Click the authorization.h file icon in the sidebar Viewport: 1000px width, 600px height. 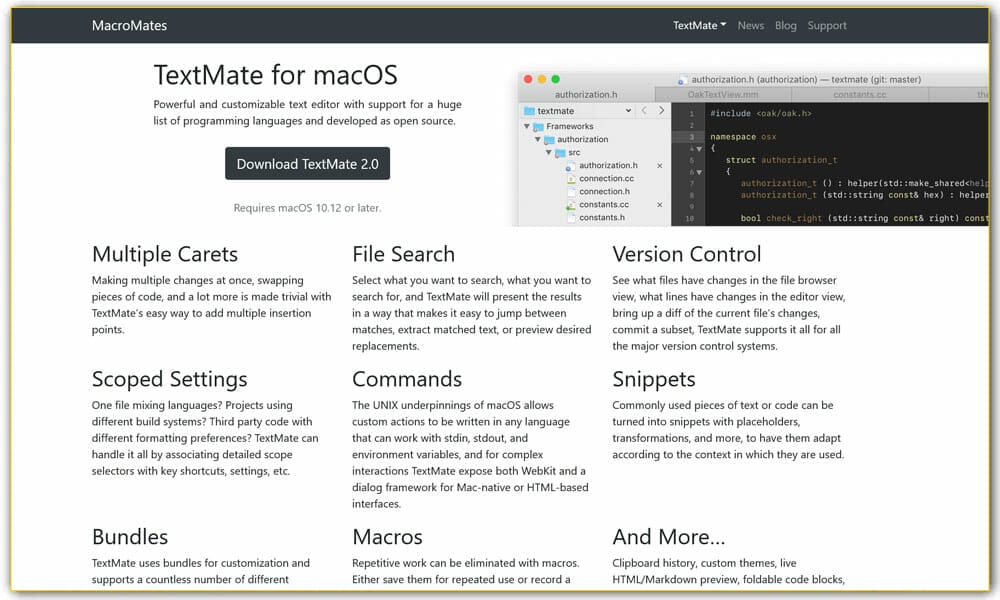pyautogui.click(x=568, y=166)
